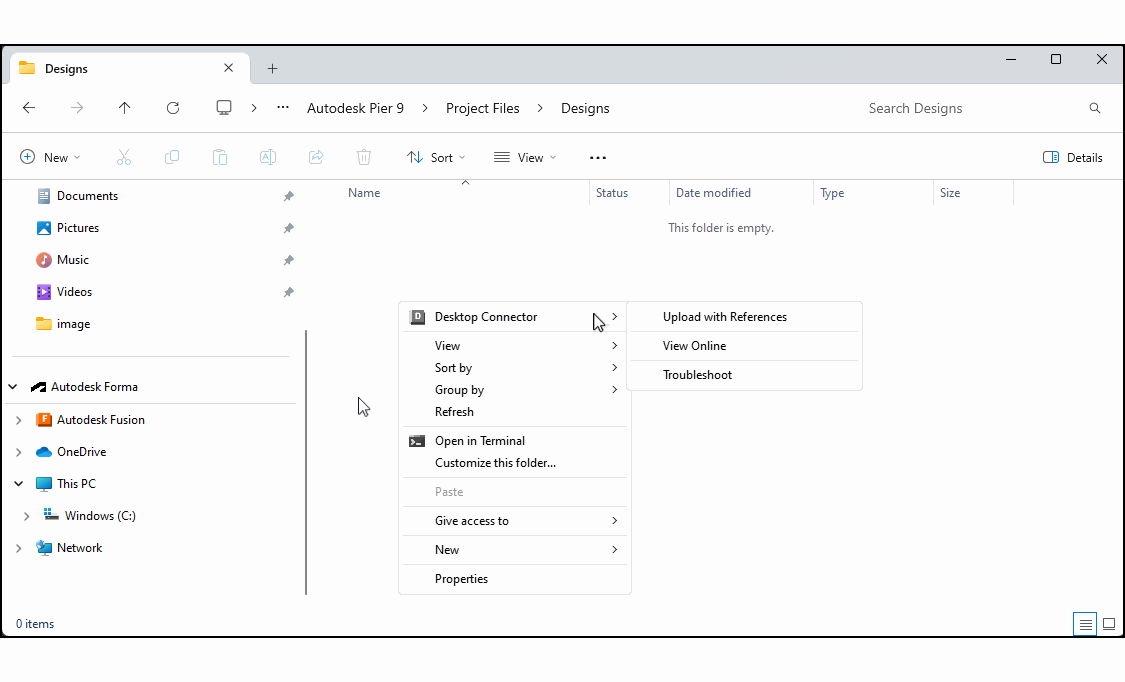Expand the OneDrive tree node
1125x682 pixels.
click(x=19, y=453)
